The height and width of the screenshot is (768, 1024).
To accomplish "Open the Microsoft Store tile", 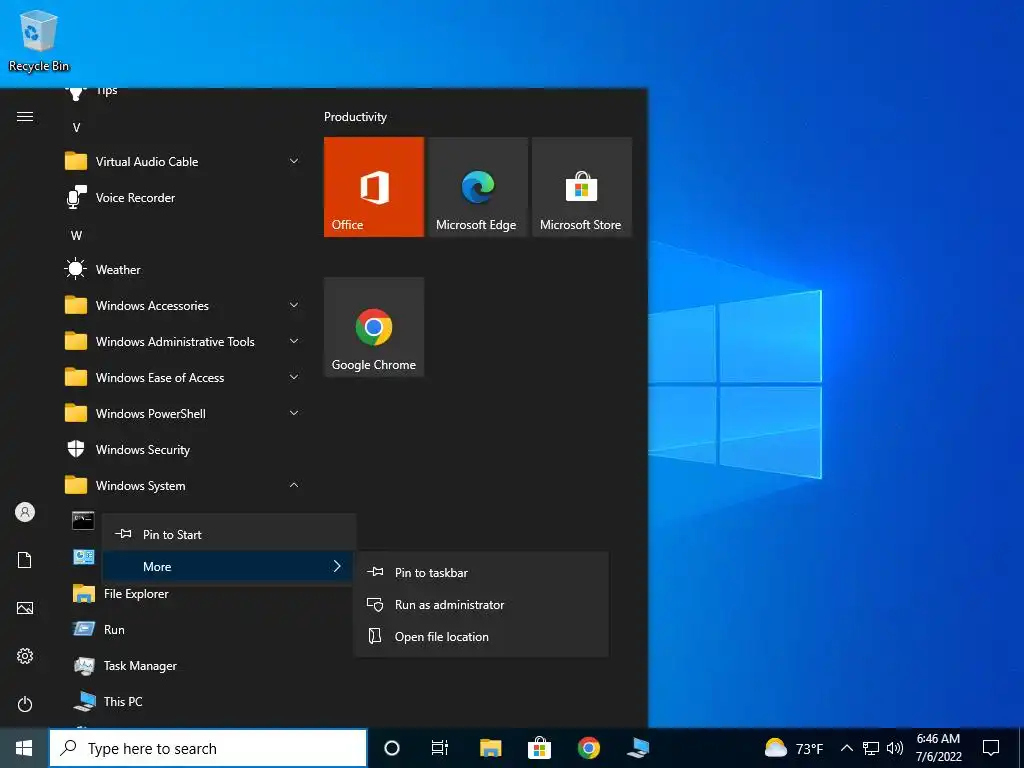I will 582,187.
